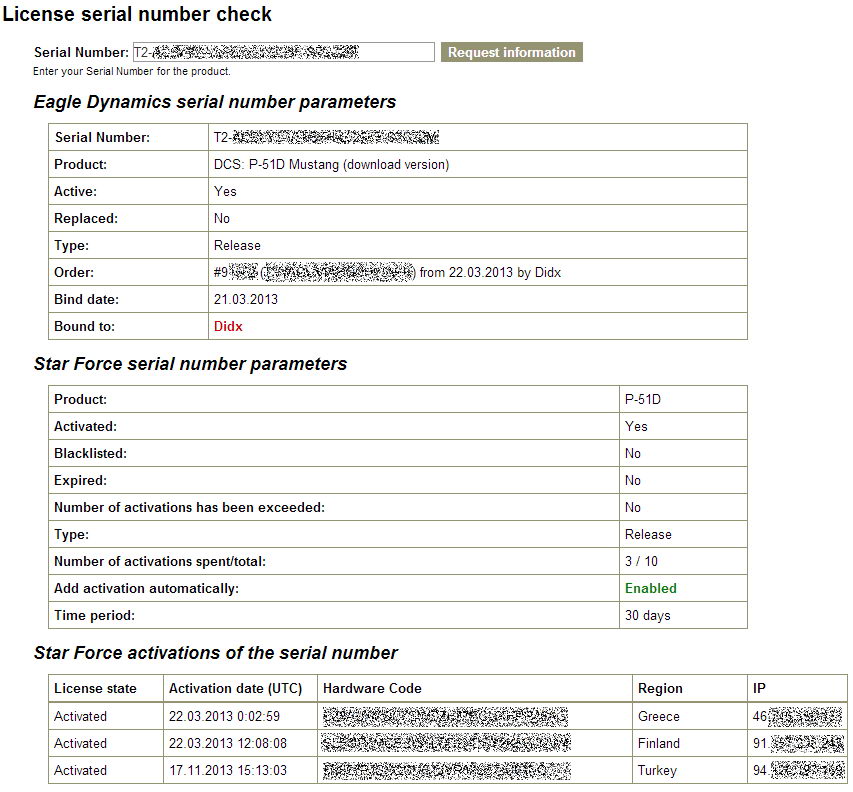
Task: Click the 'Activated:' parameter label
Action: click(x=85, y=426)
